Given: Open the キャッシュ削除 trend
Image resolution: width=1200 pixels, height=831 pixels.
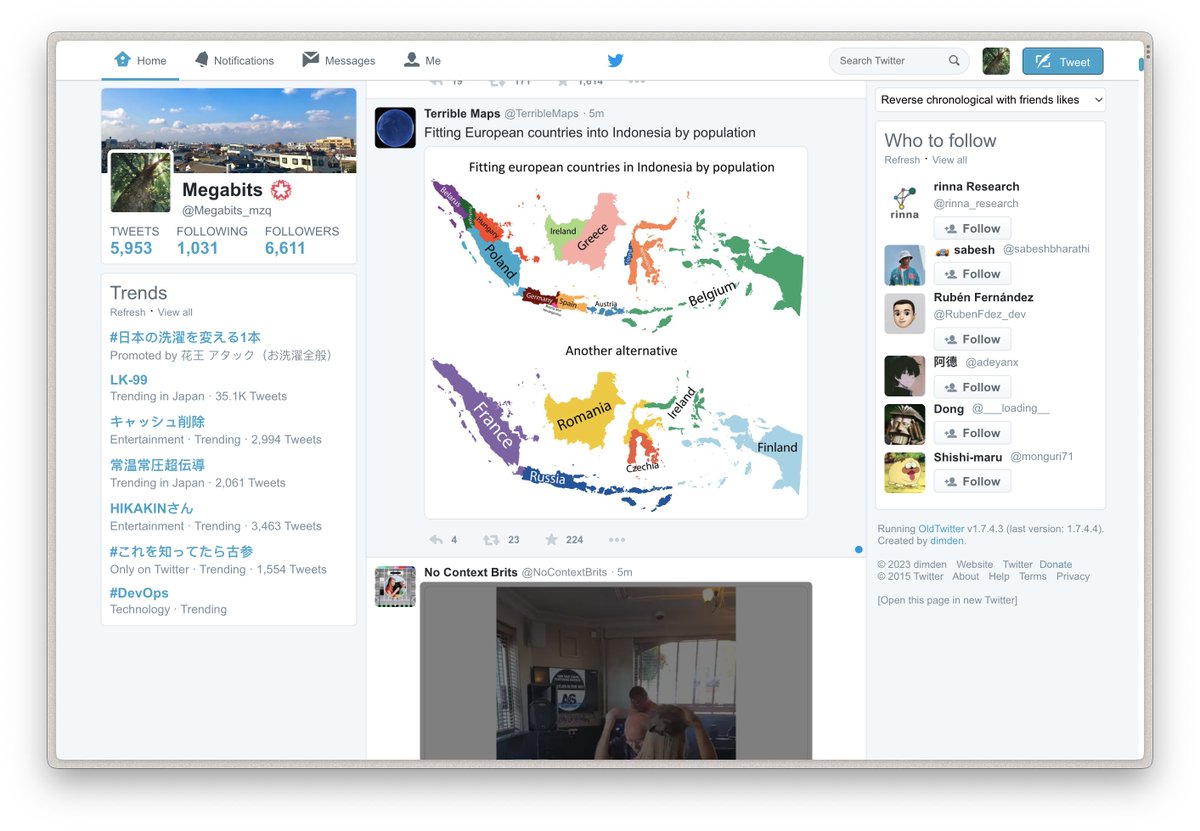Looking at the screenshot, I should pyautogui.click(x=157, y=422).
